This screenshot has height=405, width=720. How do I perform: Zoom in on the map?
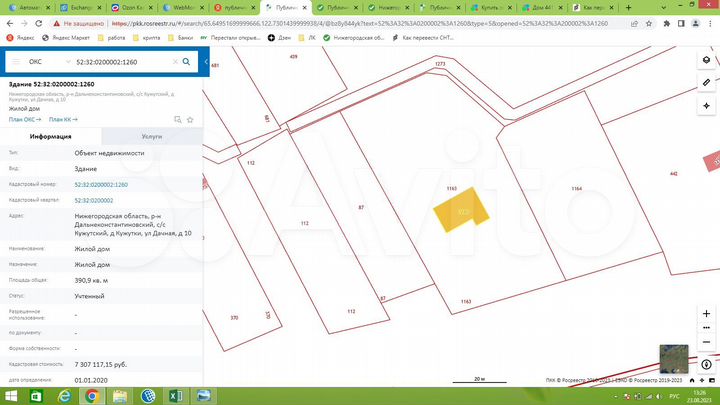pos(707,313)
